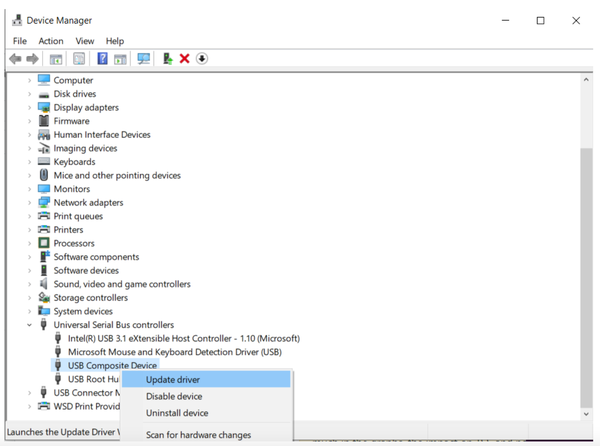Select Intel(R) USB 3.1 eXtensible Host Controller
Screen dimensions: 600x446
[x=184, y=339]
